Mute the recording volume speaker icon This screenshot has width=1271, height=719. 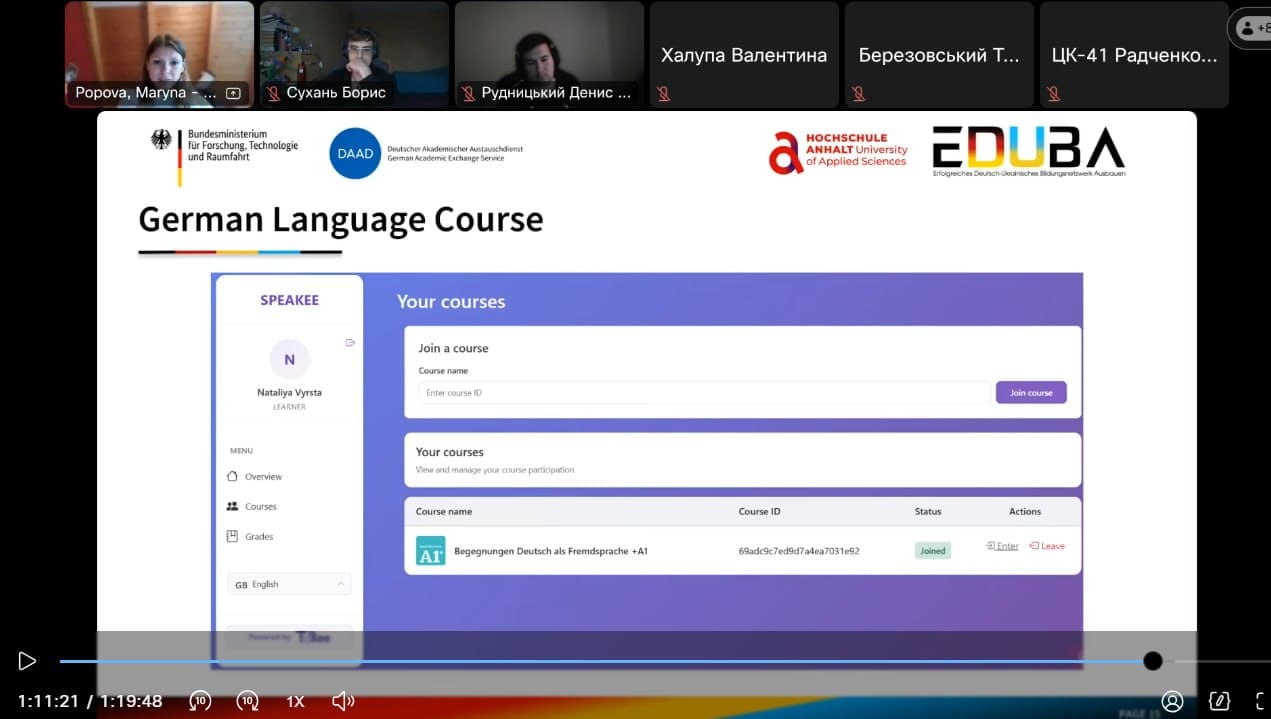click(x=343, y=701)
